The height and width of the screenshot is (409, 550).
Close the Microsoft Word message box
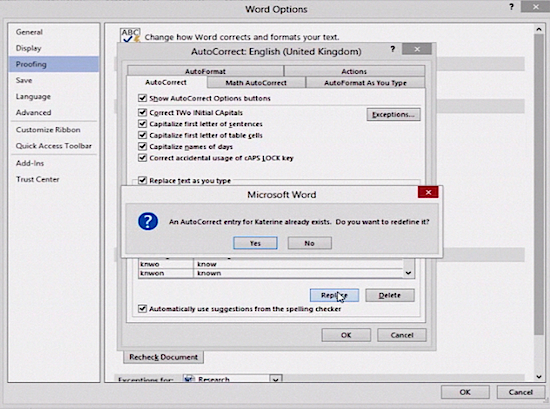(x=428, y=192)
